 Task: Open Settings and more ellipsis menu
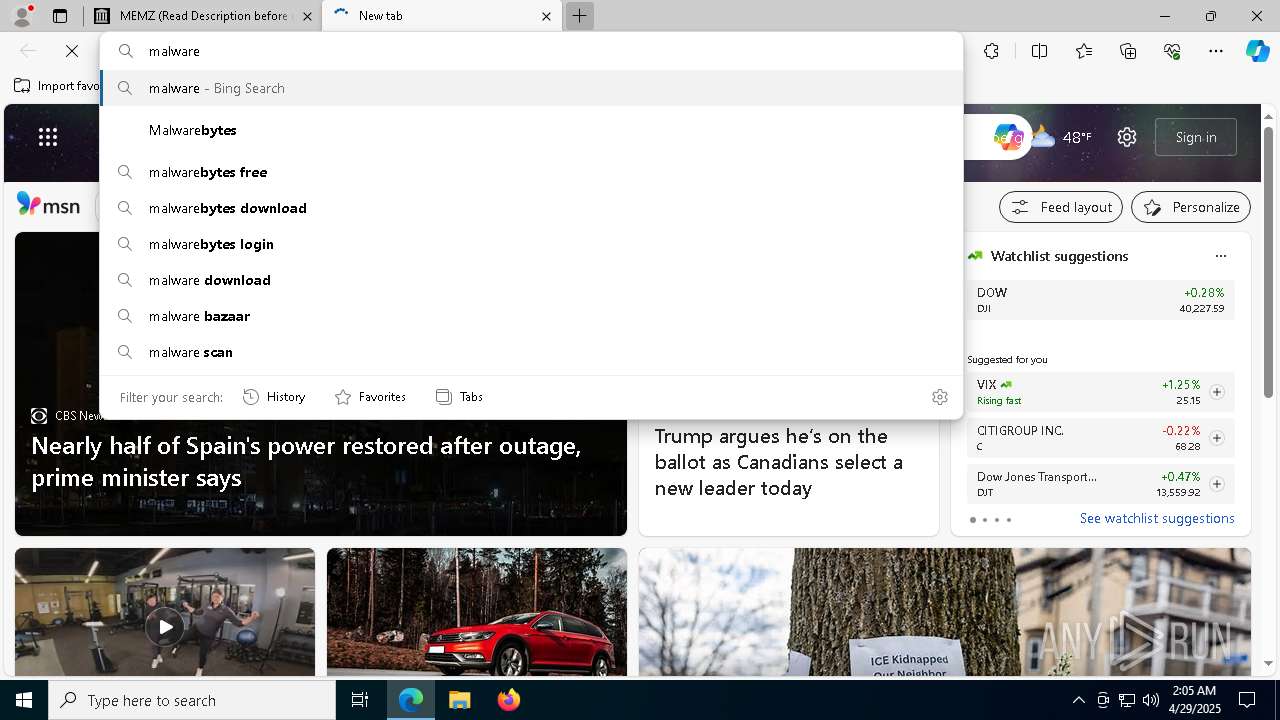click(x=1216, y=51)
